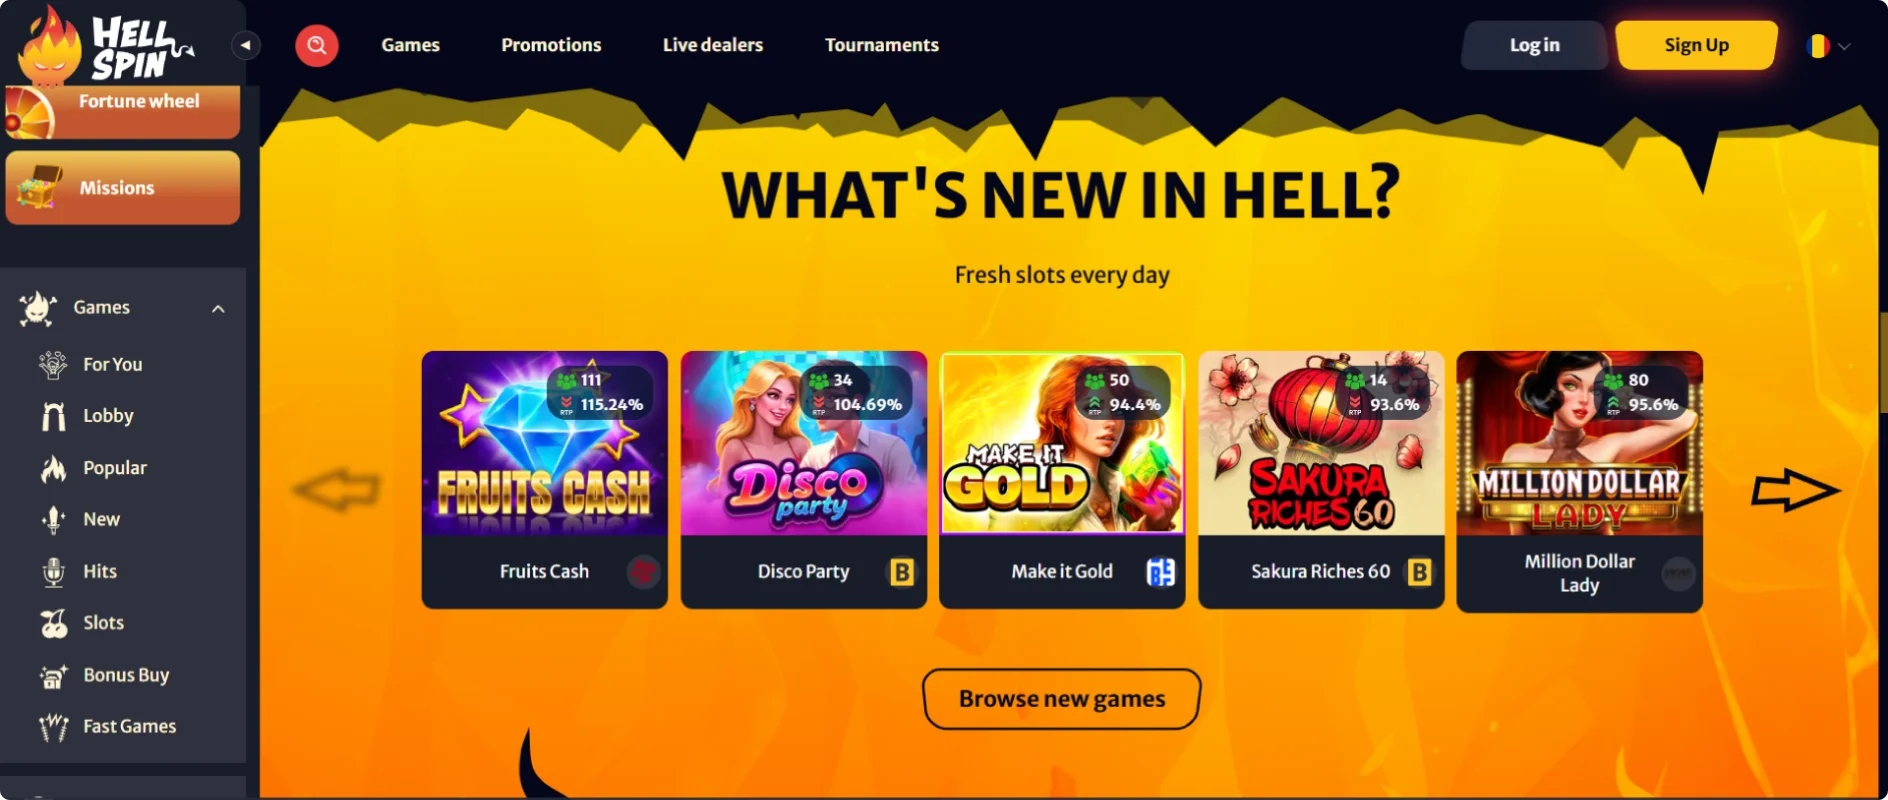Show next games with right arrow
Viewport: 1888px width, 800px height.
(1795, 490)
